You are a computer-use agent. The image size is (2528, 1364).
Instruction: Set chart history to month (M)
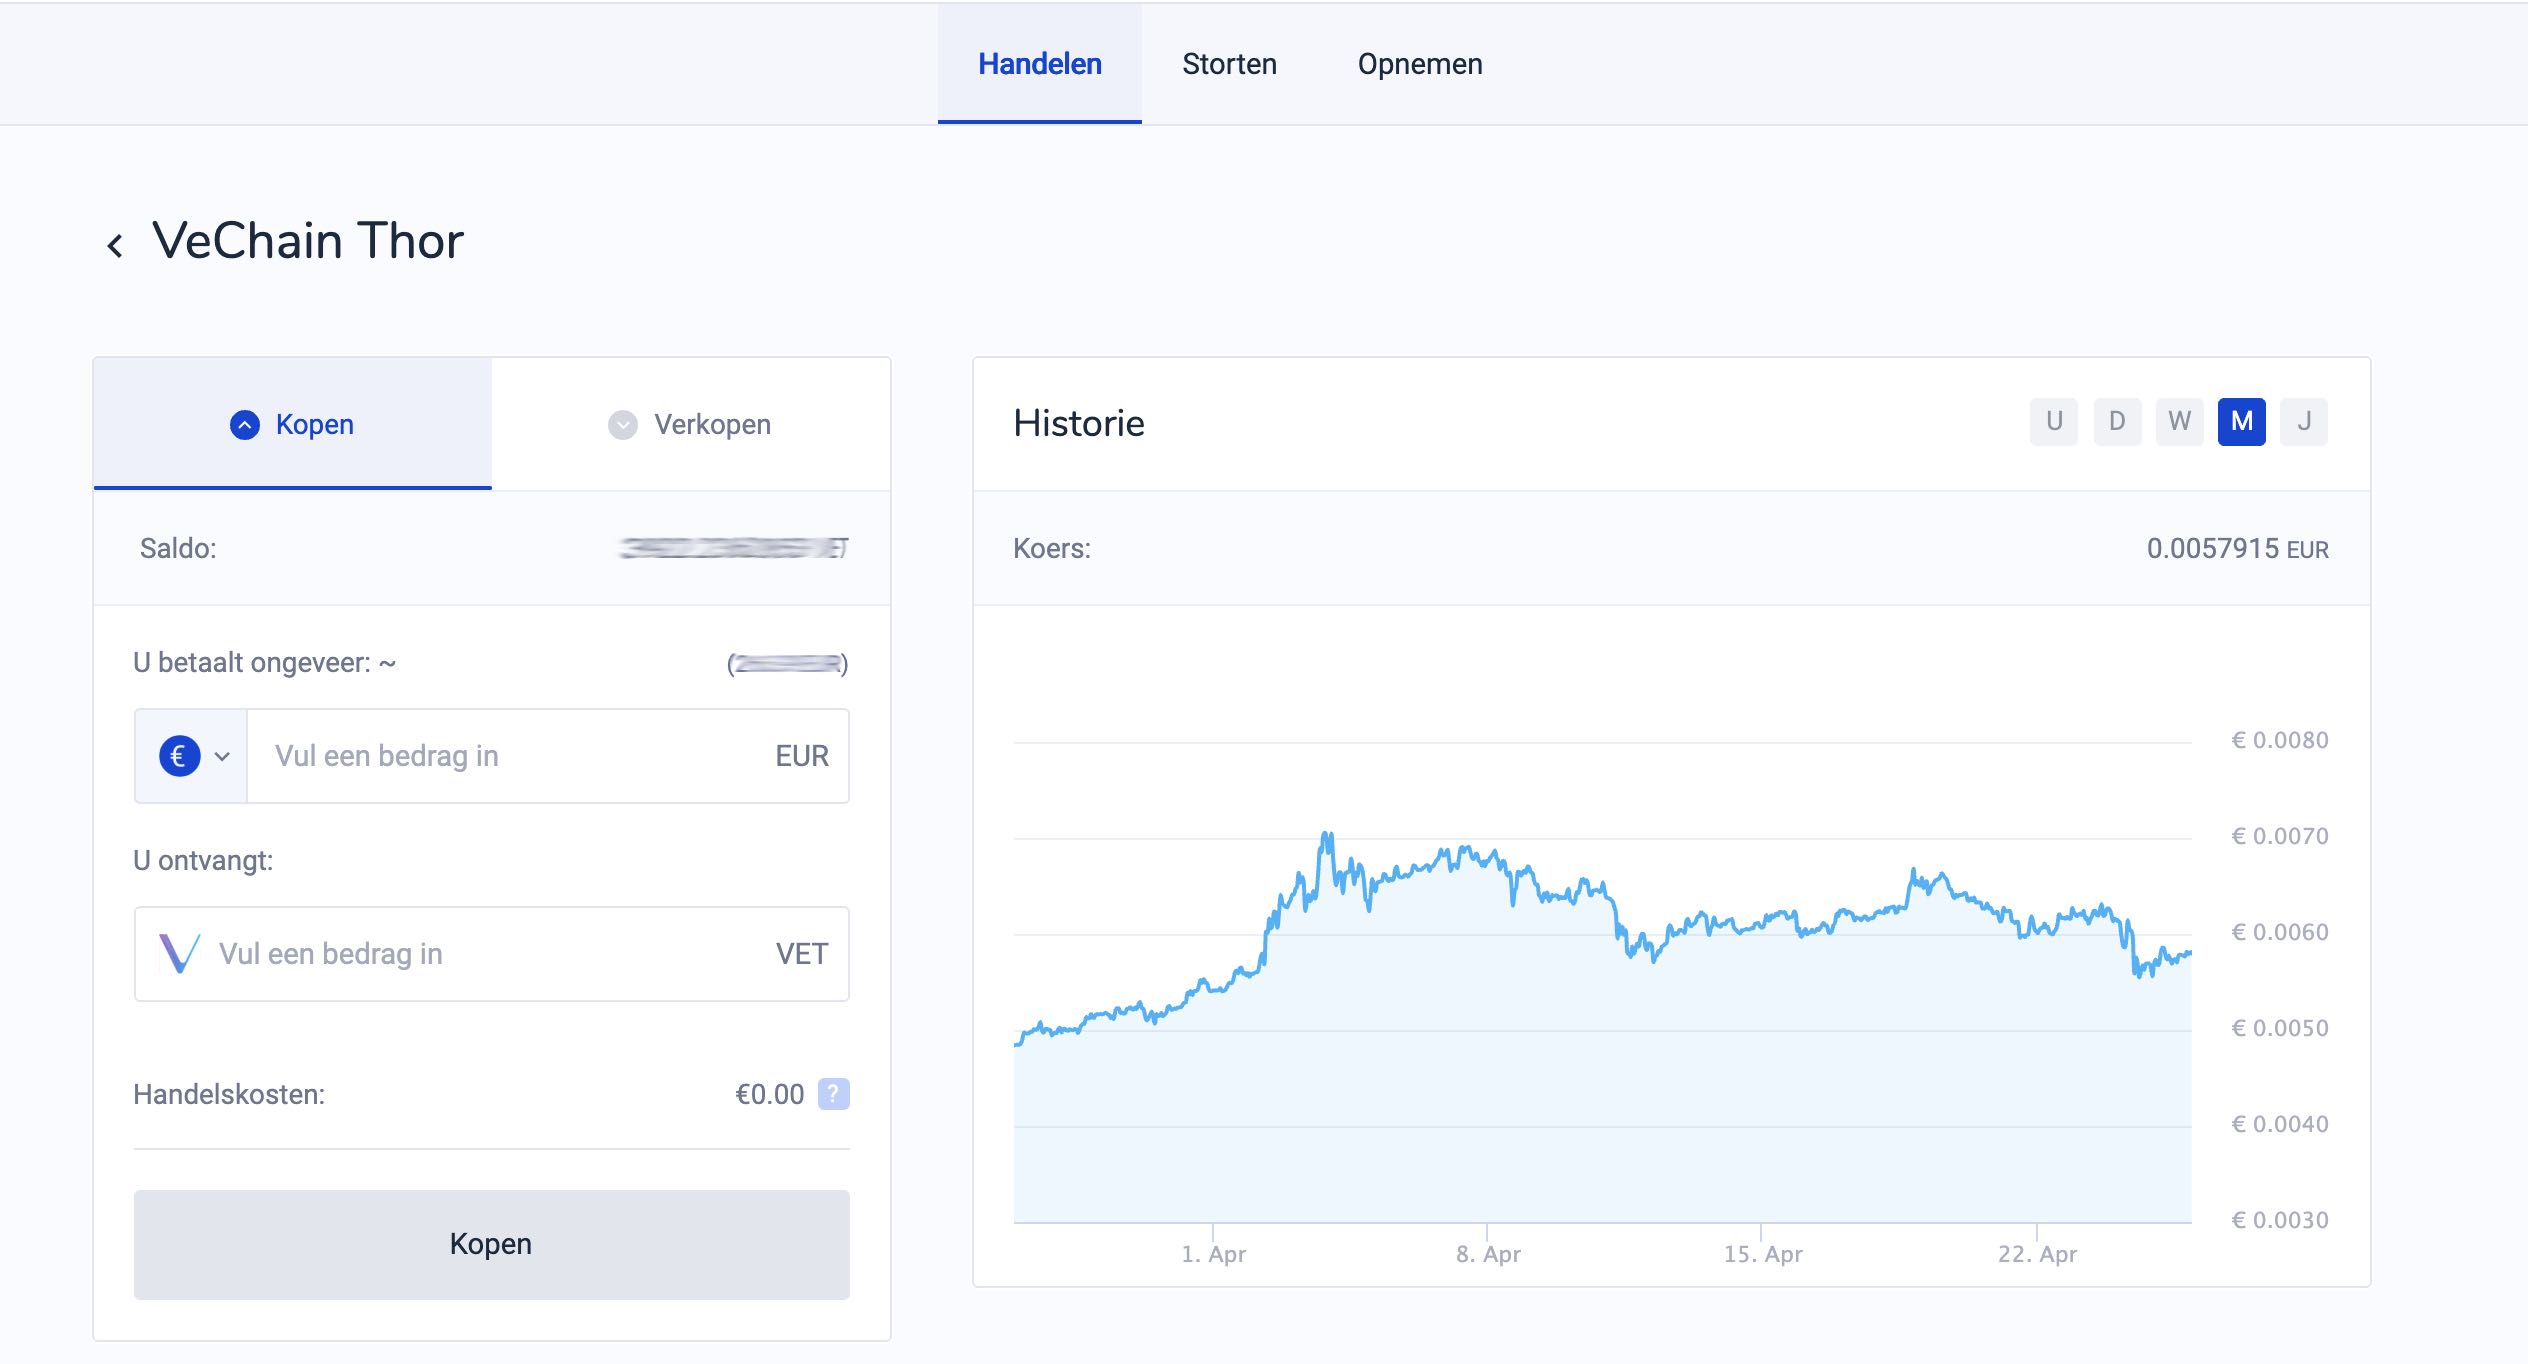[2242, 421]
